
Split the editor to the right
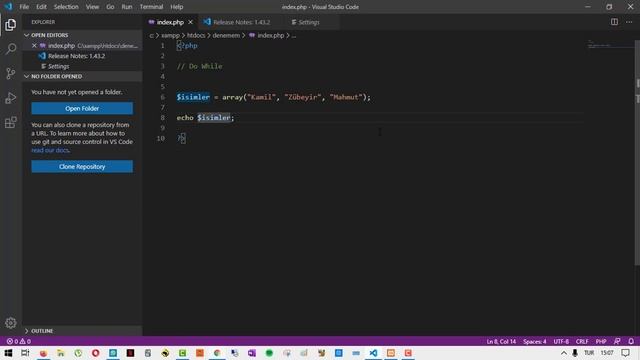click(x=614, y=22)
